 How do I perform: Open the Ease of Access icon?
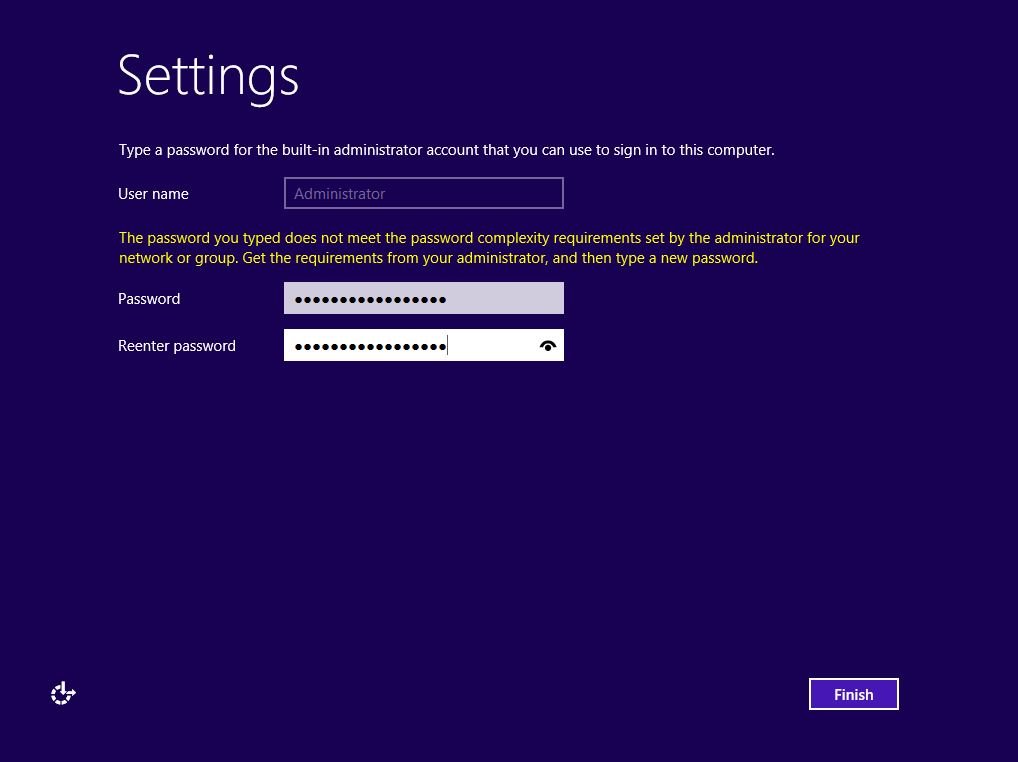[x=63, y=693]
